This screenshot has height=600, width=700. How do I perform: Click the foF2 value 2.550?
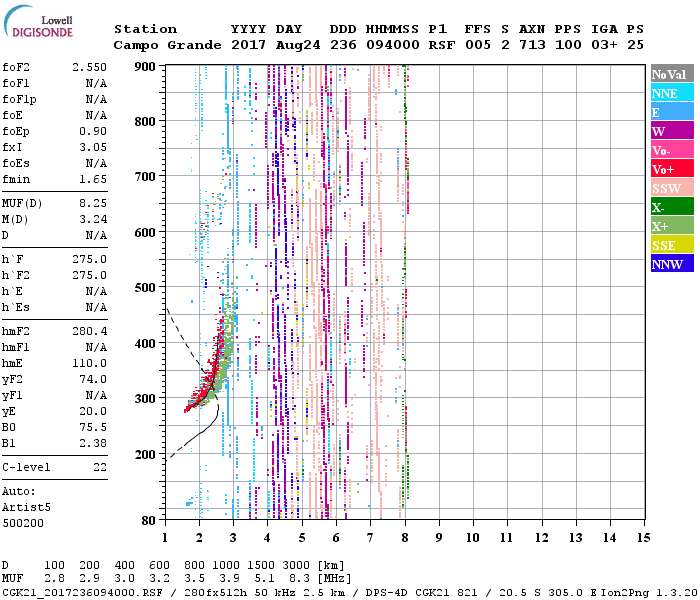[90, 67]
